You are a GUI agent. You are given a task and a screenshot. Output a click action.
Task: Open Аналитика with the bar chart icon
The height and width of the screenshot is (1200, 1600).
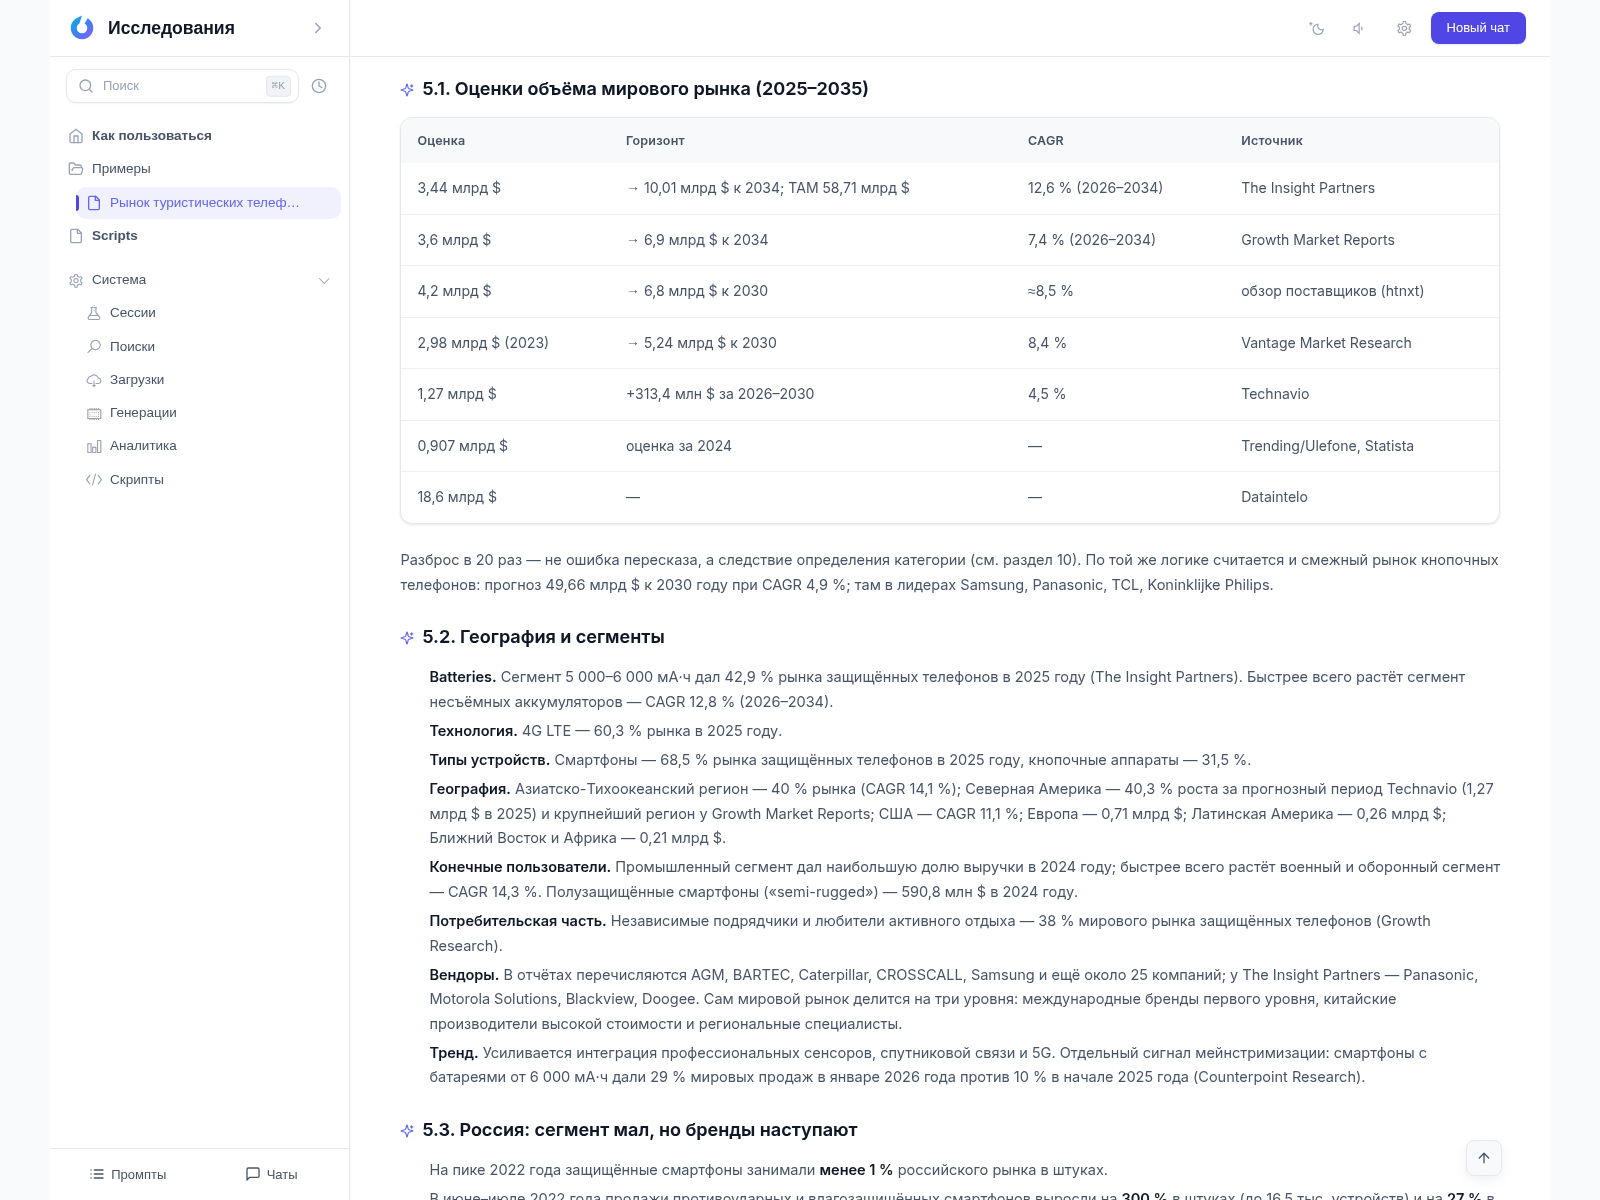[94, 447]
